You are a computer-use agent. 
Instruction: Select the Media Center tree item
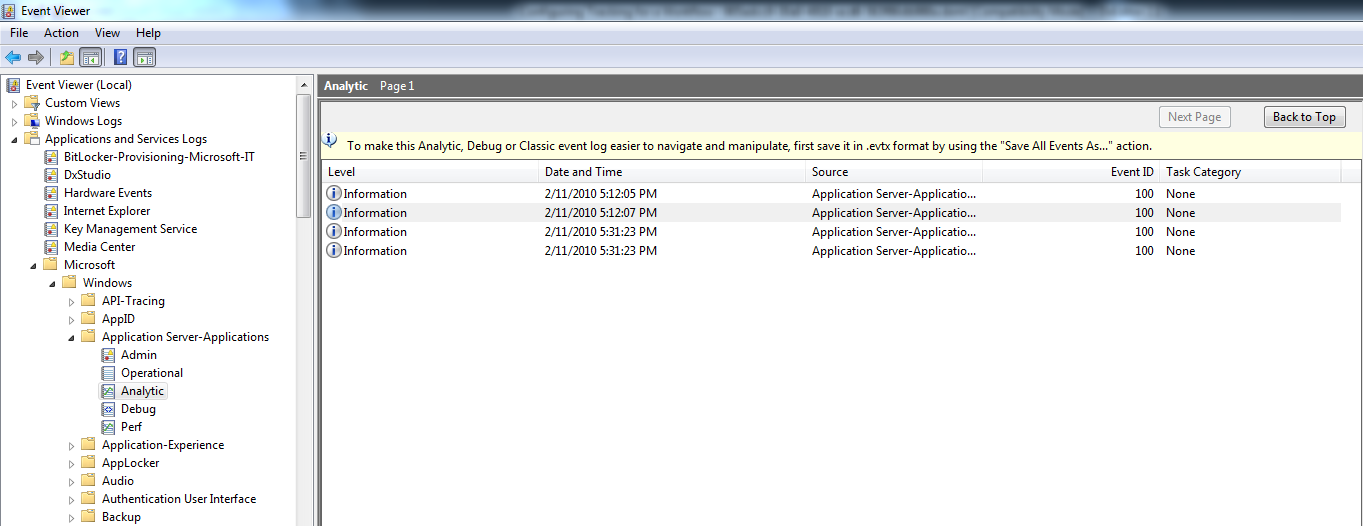[99, 247]
